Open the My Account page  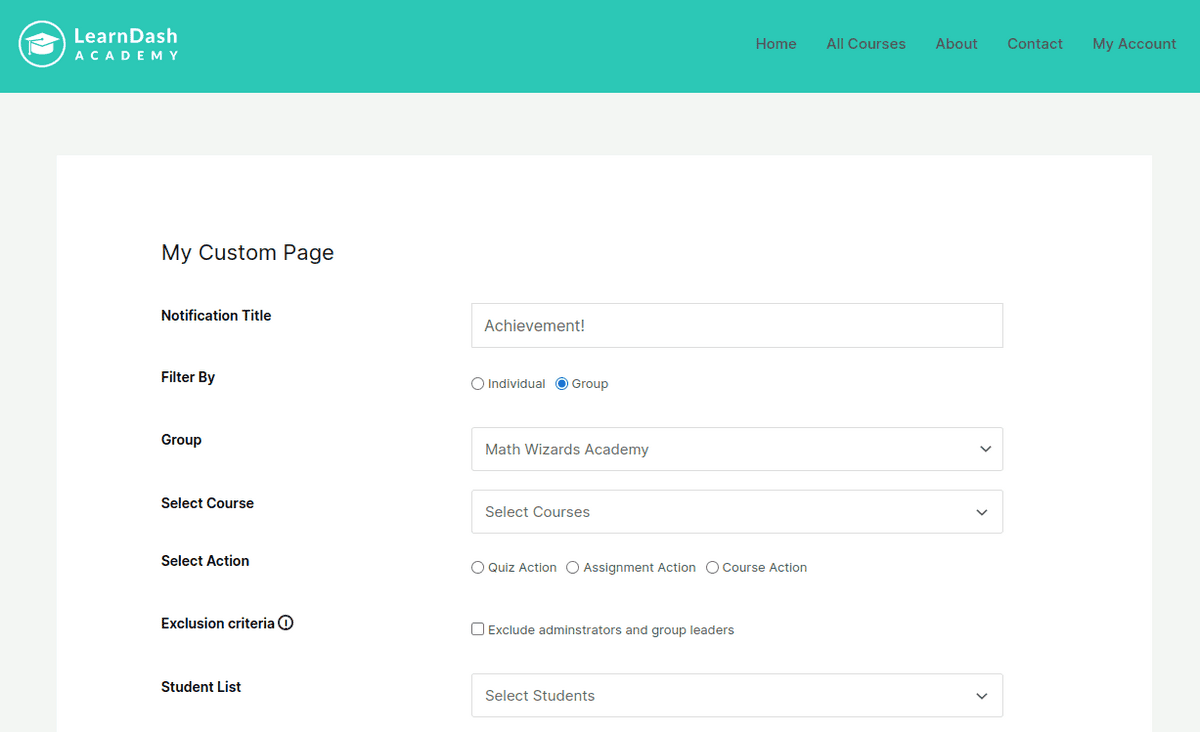pos(1134,44)
